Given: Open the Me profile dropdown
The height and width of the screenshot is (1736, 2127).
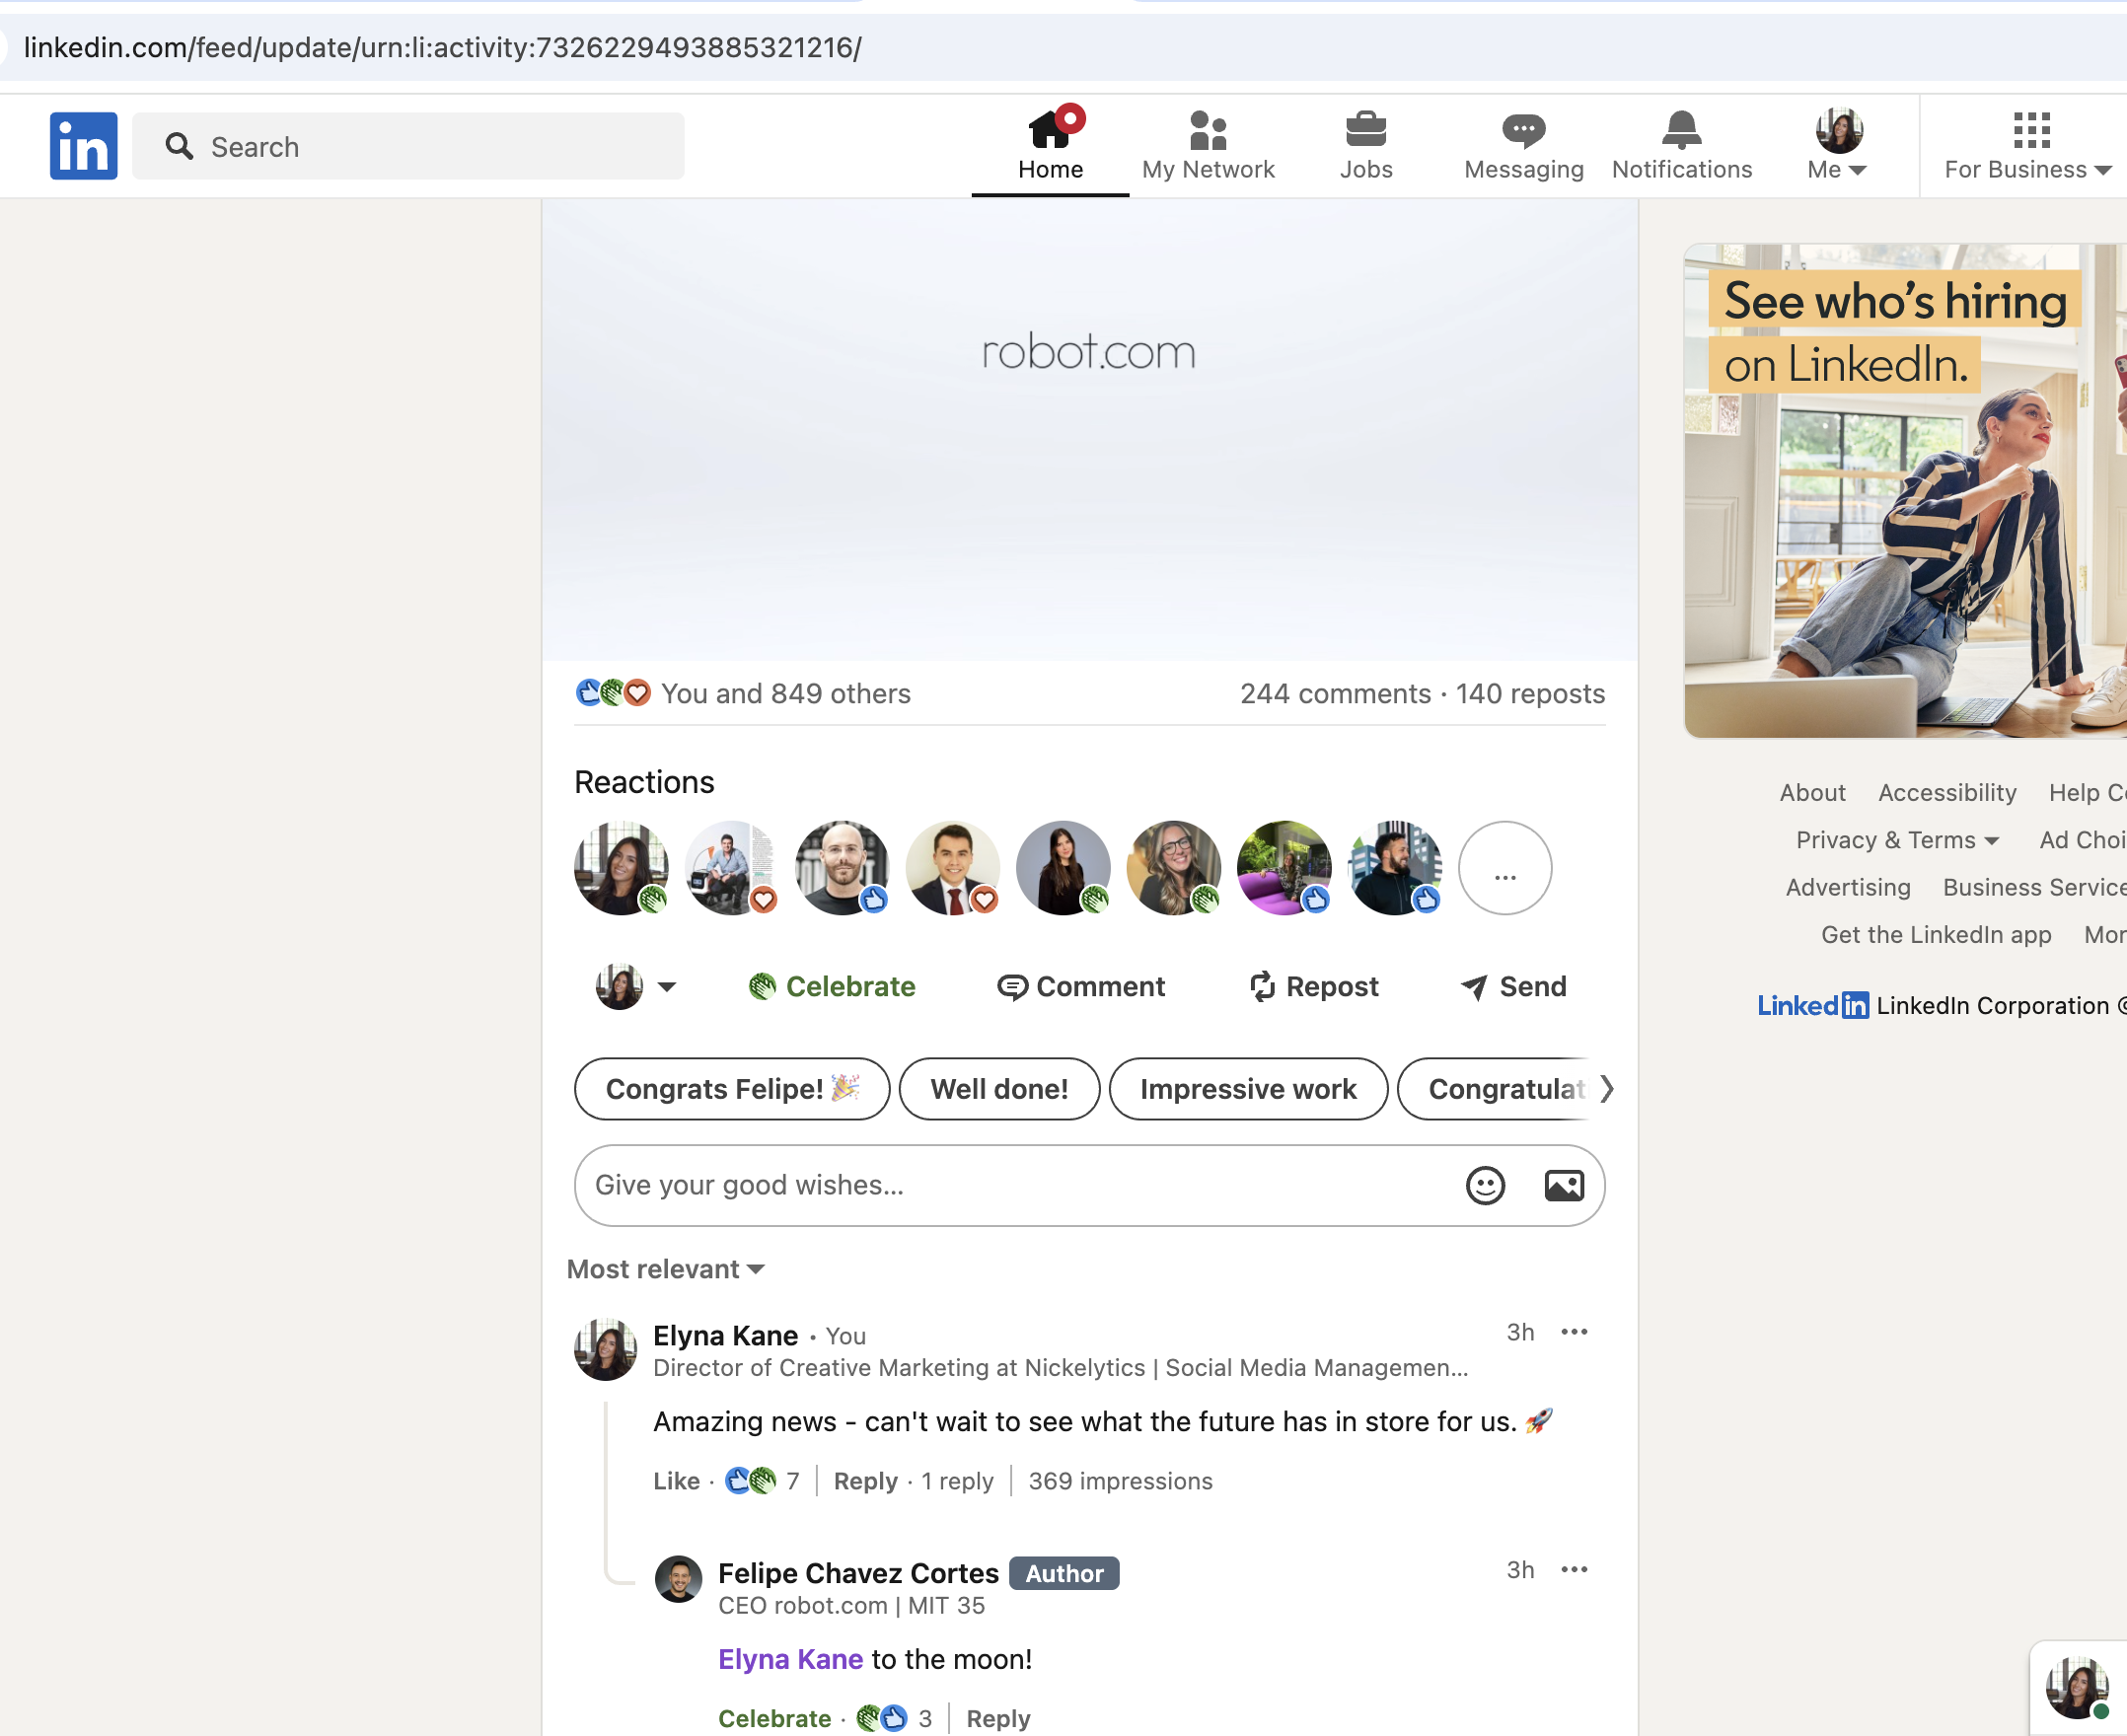Looking at the screenshot, I should click(1836, 145).
